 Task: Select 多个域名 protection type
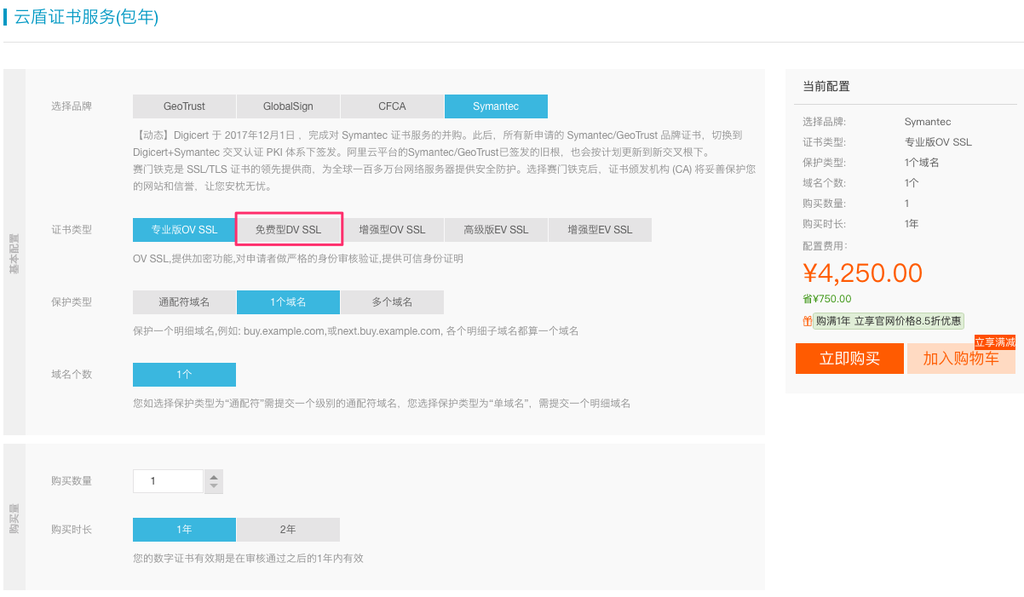point(392,302)
